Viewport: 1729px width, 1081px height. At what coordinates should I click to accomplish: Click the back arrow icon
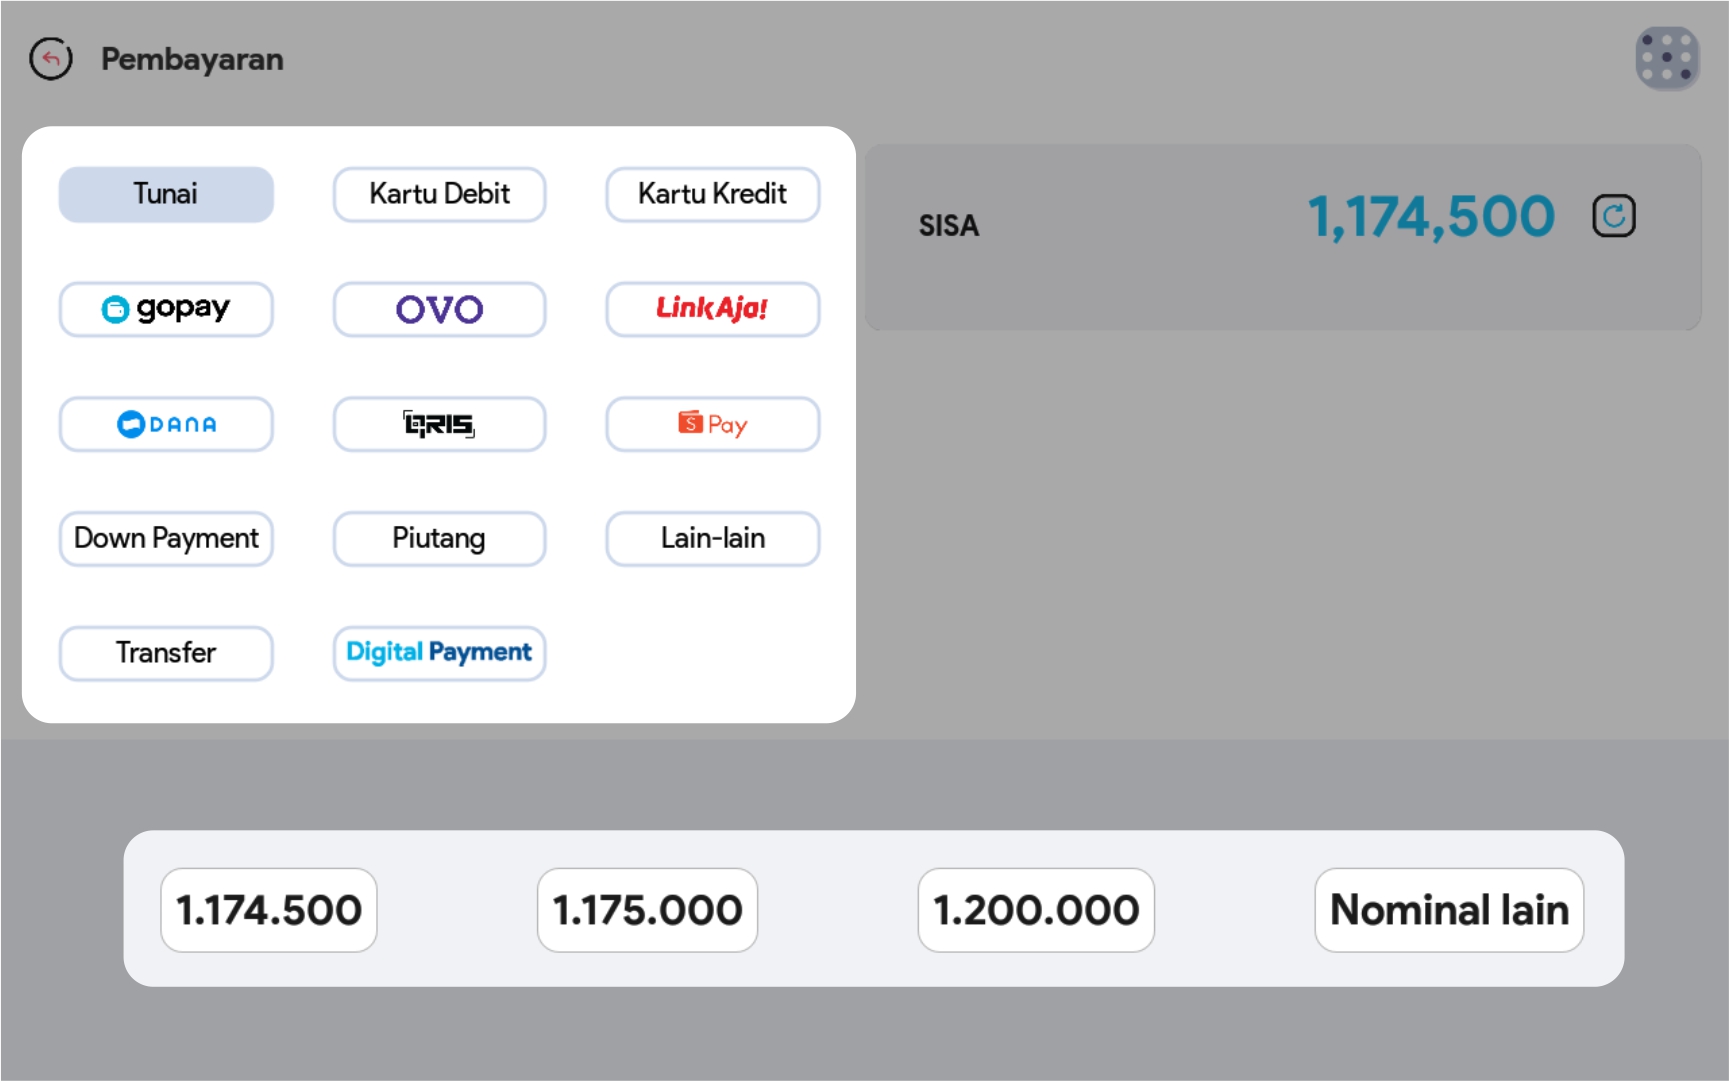point(51,59)
